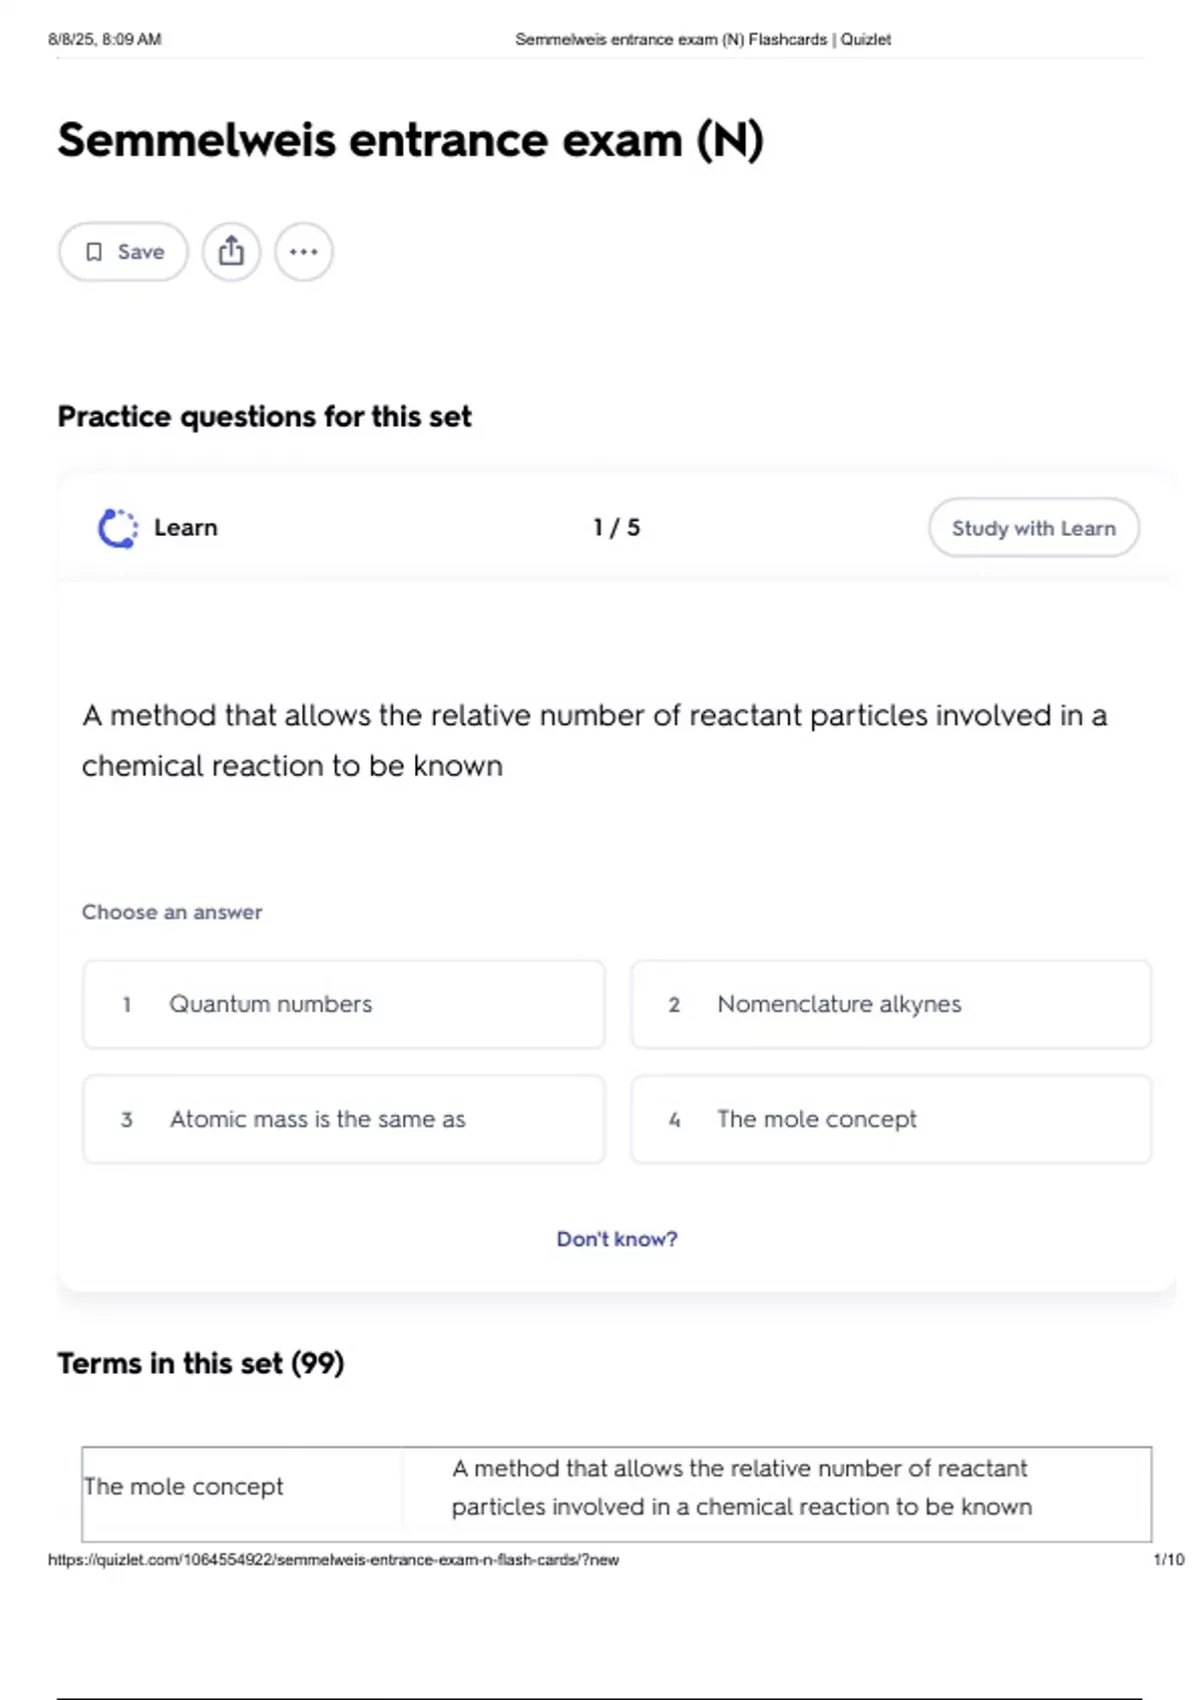Click the Terms in this set (99) heading
This screenshot has width=1200, height=1700.
[201, 1363]
